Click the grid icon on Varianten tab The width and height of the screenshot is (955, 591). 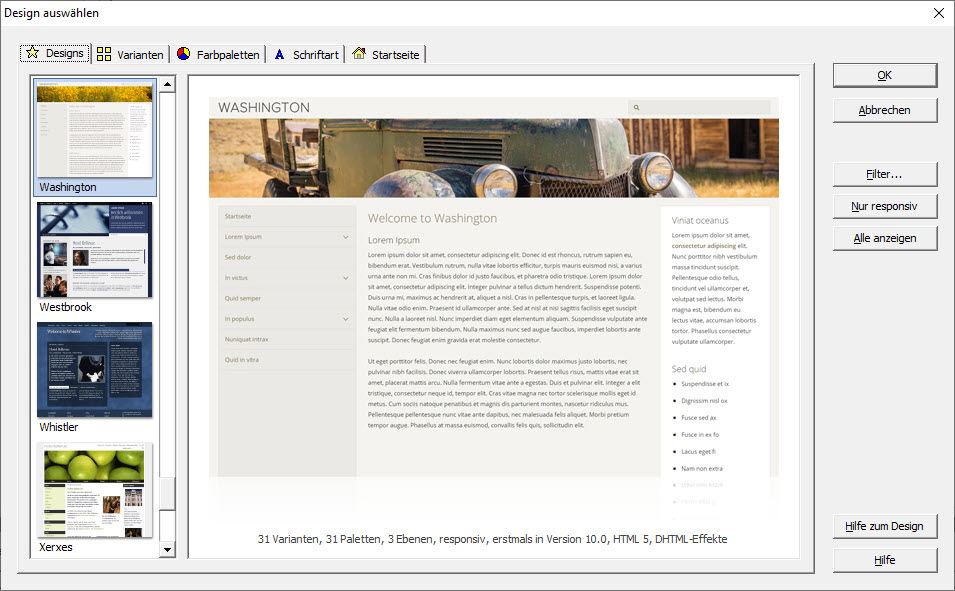pyautogui.click(x=104, y=54)
